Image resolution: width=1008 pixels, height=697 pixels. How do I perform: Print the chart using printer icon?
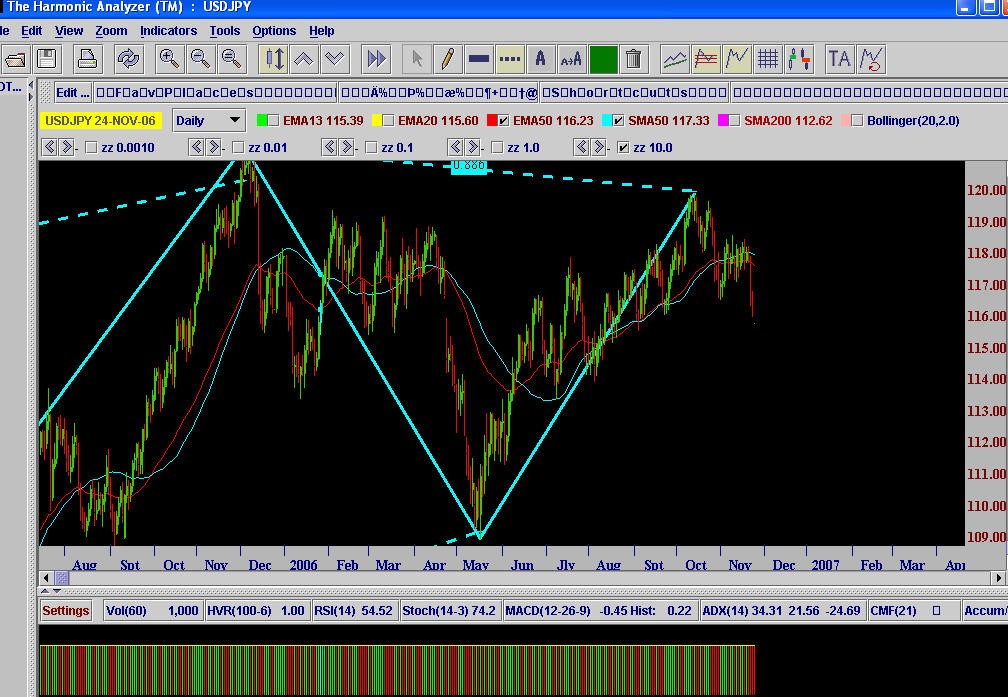(87, 60)
